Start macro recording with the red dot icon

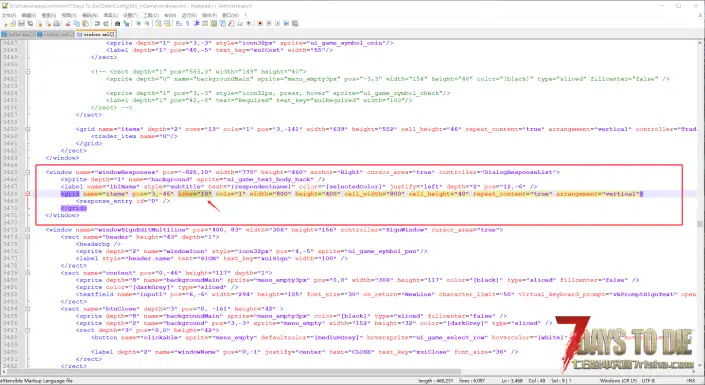(x=260, y=23)
